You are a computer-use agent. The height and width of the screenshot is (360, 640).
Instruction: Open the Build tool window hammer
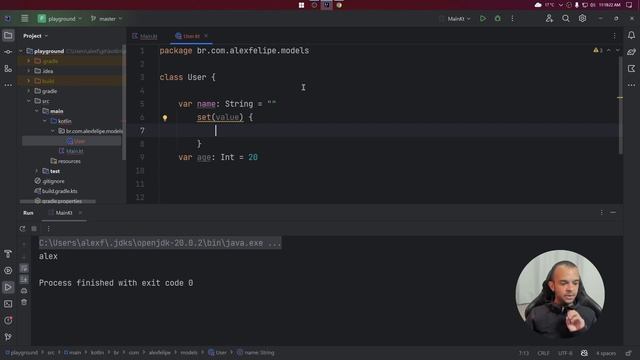tap(8, 254)
